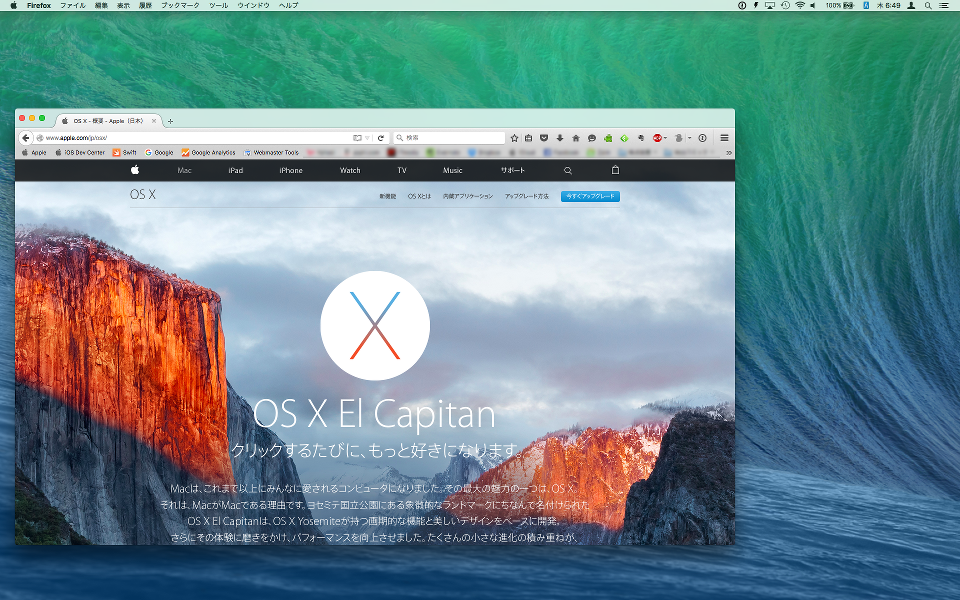Open the 編集 menu
This screenshot has height=600, width=960.
101,6
